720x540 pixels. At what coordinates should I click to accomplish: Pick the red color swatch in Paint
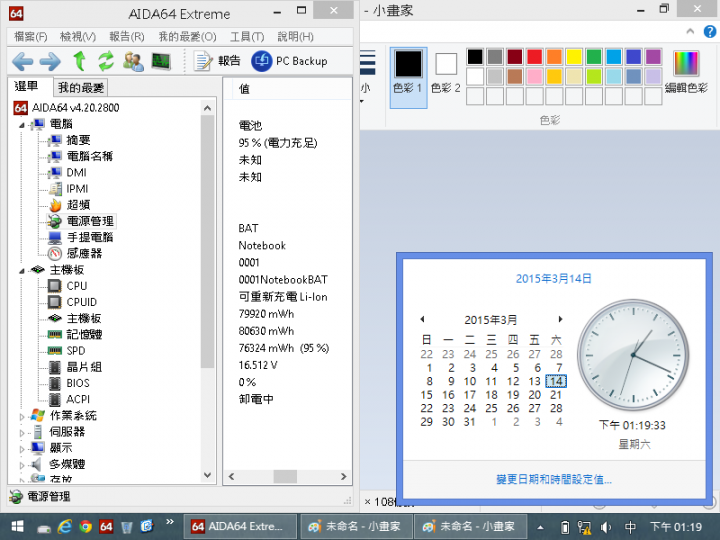coord(534,56)
